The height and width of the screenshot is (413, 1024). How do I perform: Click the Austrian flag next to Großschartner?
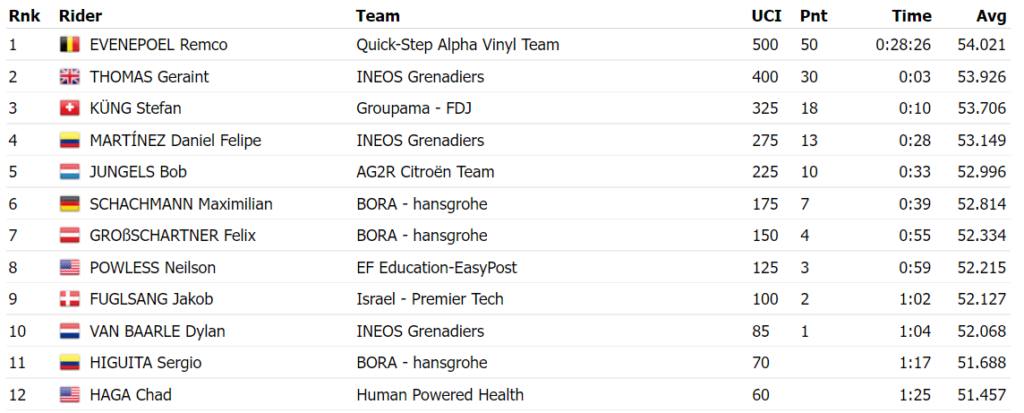69,236
